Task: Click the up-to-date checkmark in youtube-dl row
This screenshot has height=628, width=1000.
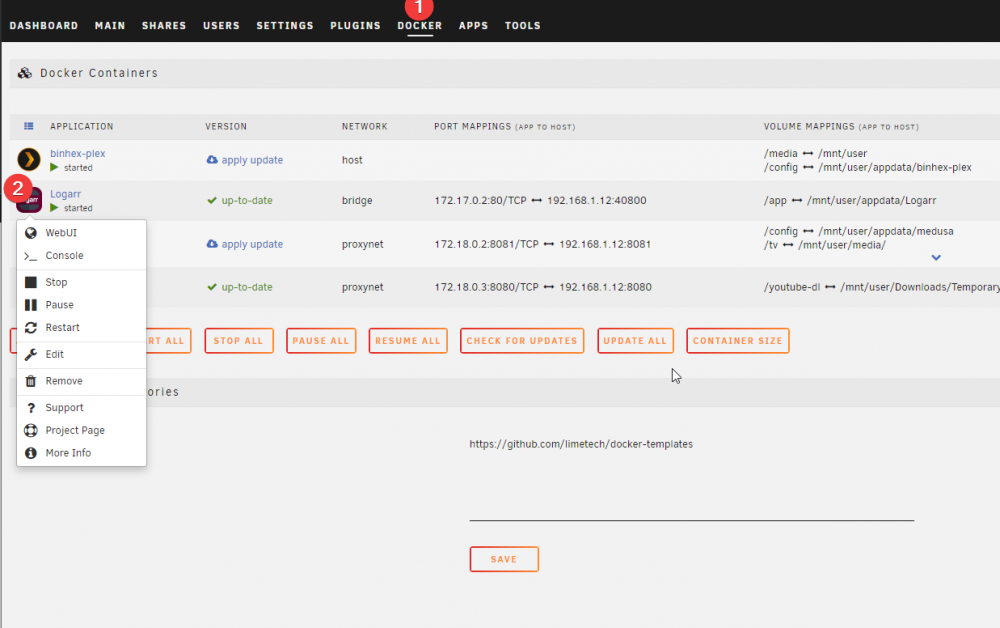Action: (212, 287)
